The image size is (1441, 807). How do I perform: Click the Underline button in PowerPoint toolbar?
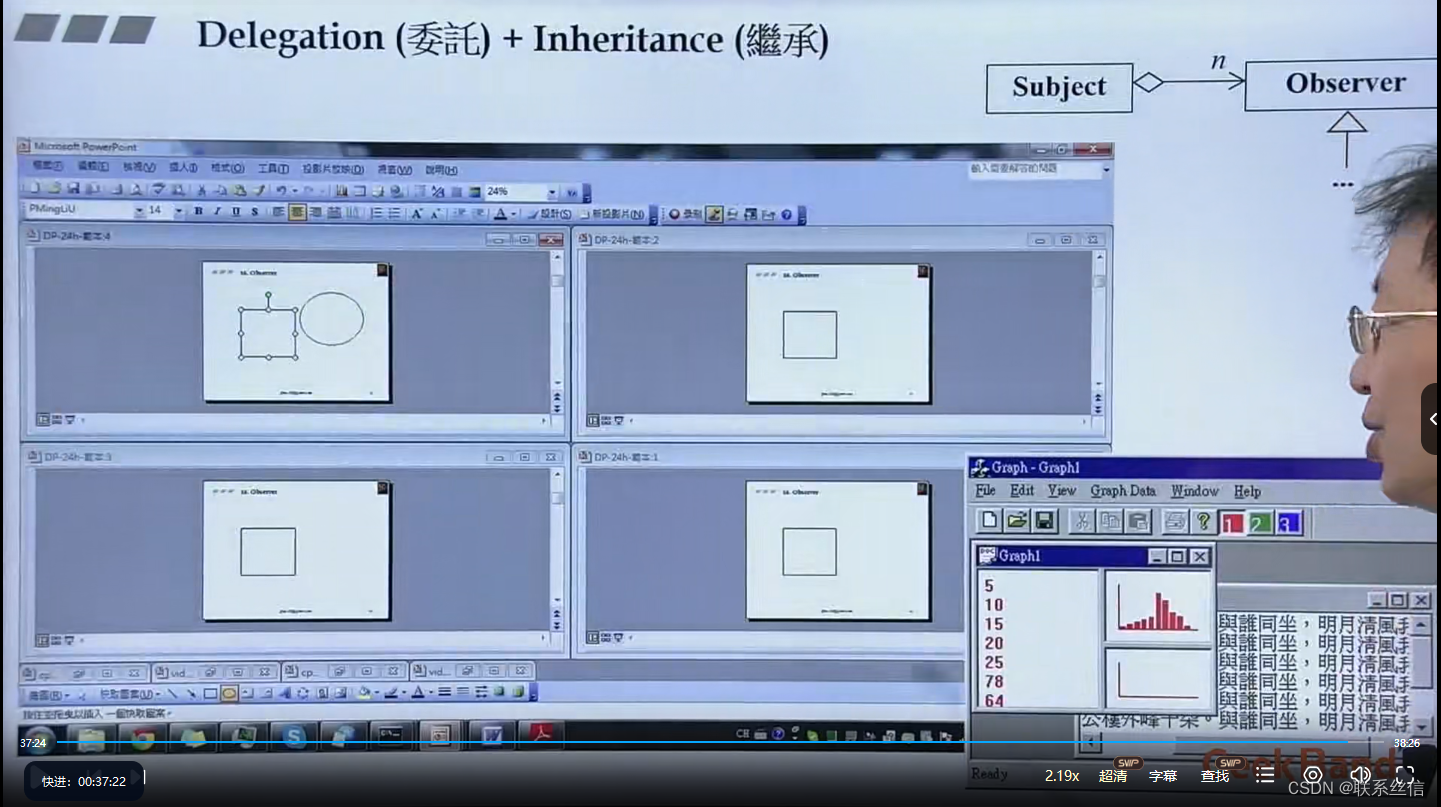236,212
